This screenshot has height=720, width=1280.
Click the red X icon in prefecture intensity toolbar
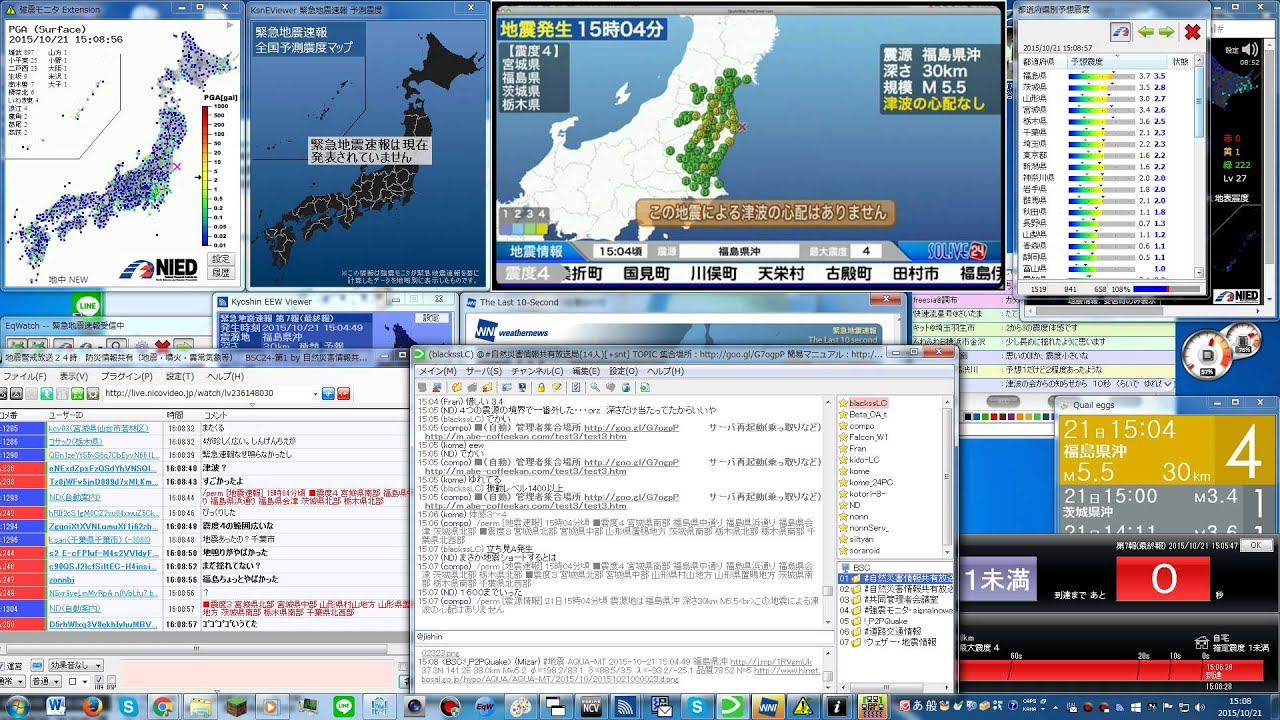[1192, 32]
